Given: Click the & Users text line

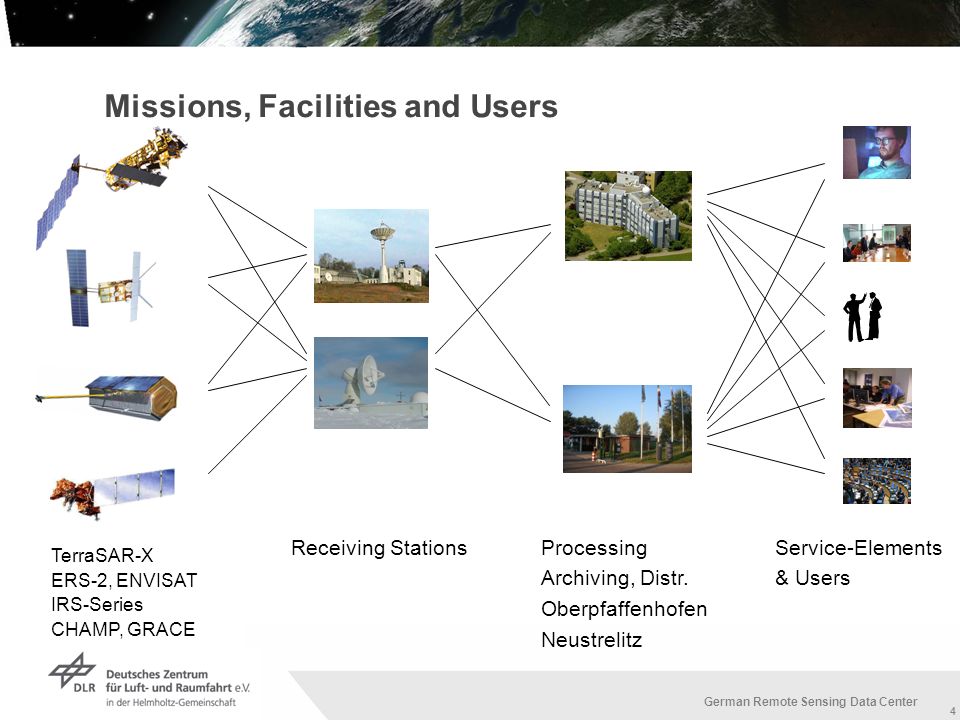Looking at the screenshot, I should coord(812,577).
